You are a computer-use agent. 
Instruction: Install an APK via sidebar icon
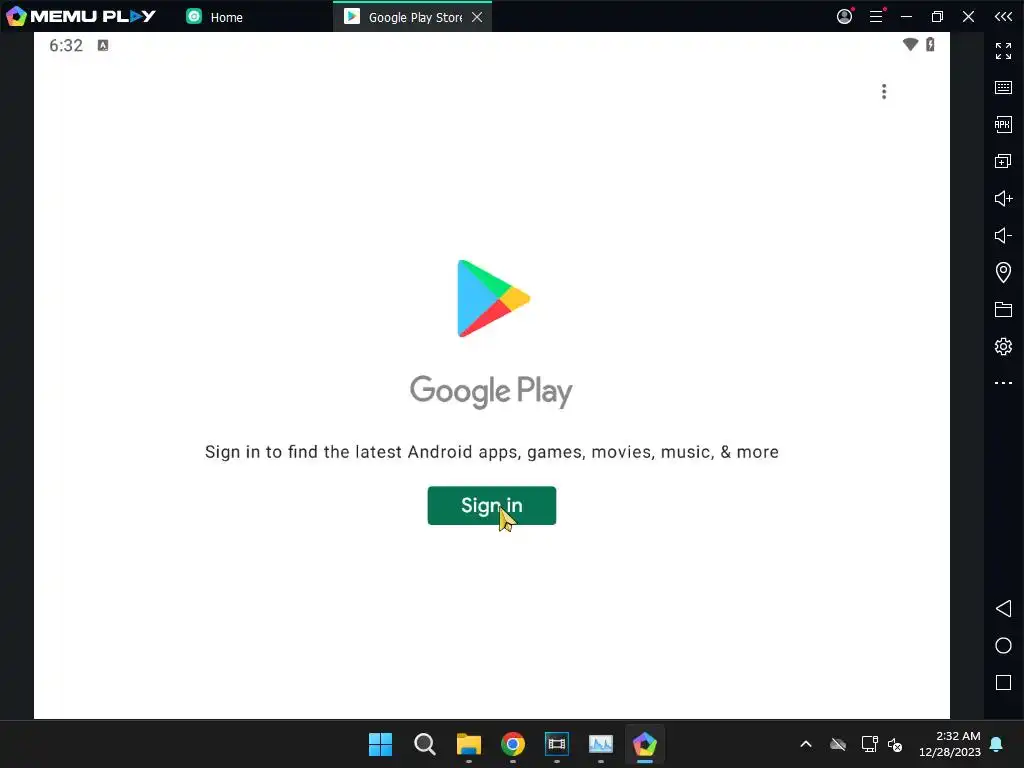(1003, 124)
